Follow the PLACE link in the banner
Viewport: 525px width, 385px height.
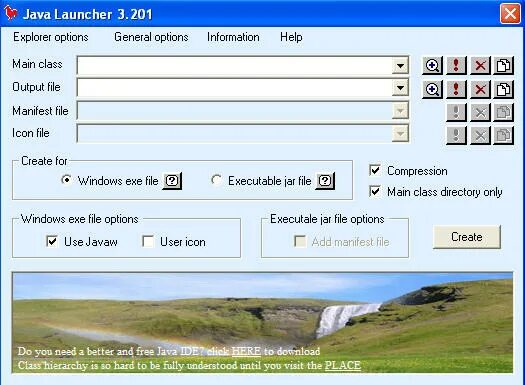[x=343, y=365]
